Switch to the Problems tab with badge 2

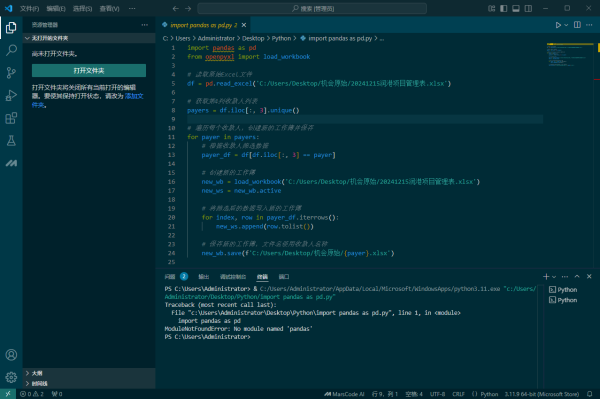click(176, 277)
